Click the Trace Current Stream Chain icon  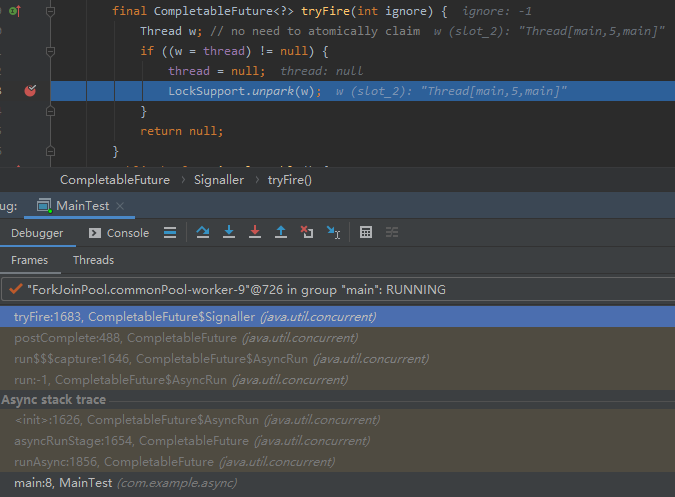click(x=392, y=232)
